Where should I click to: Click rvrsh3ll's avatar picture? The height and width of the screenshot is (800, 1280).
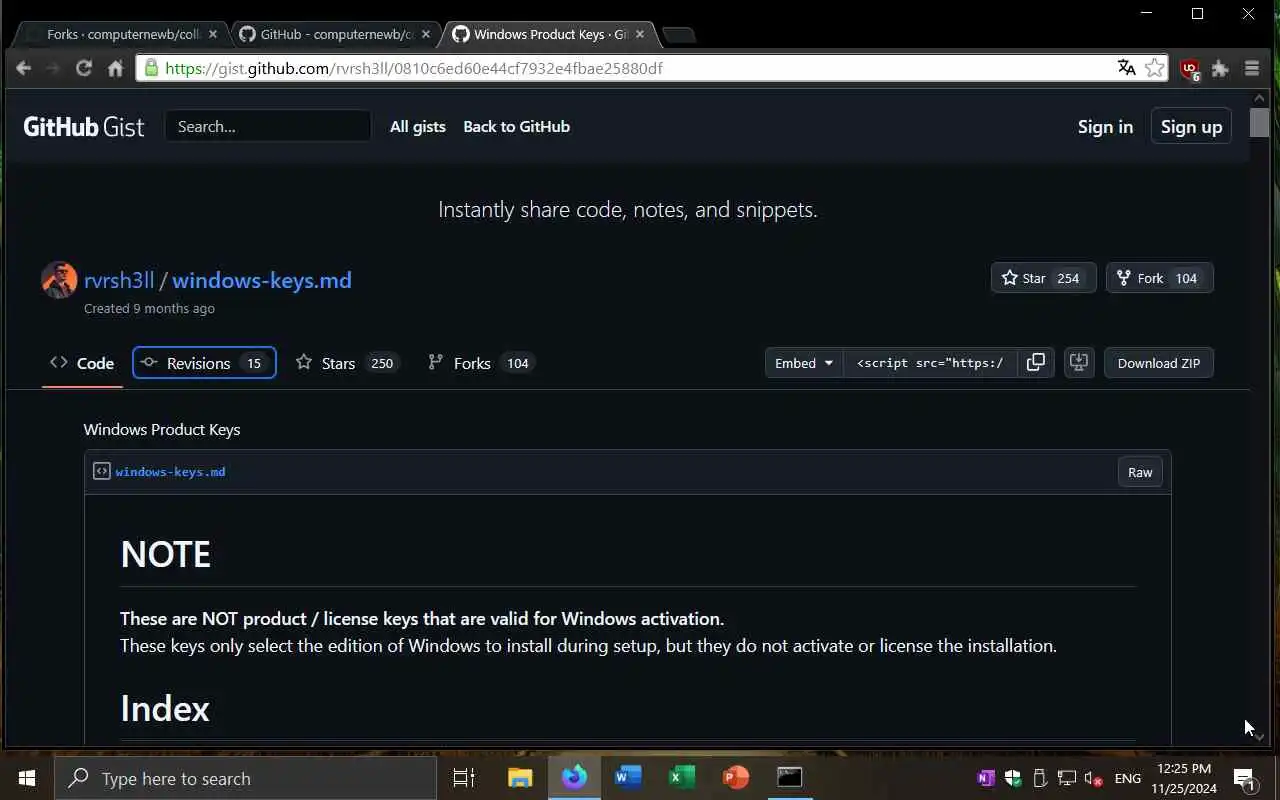coord(59,280)
